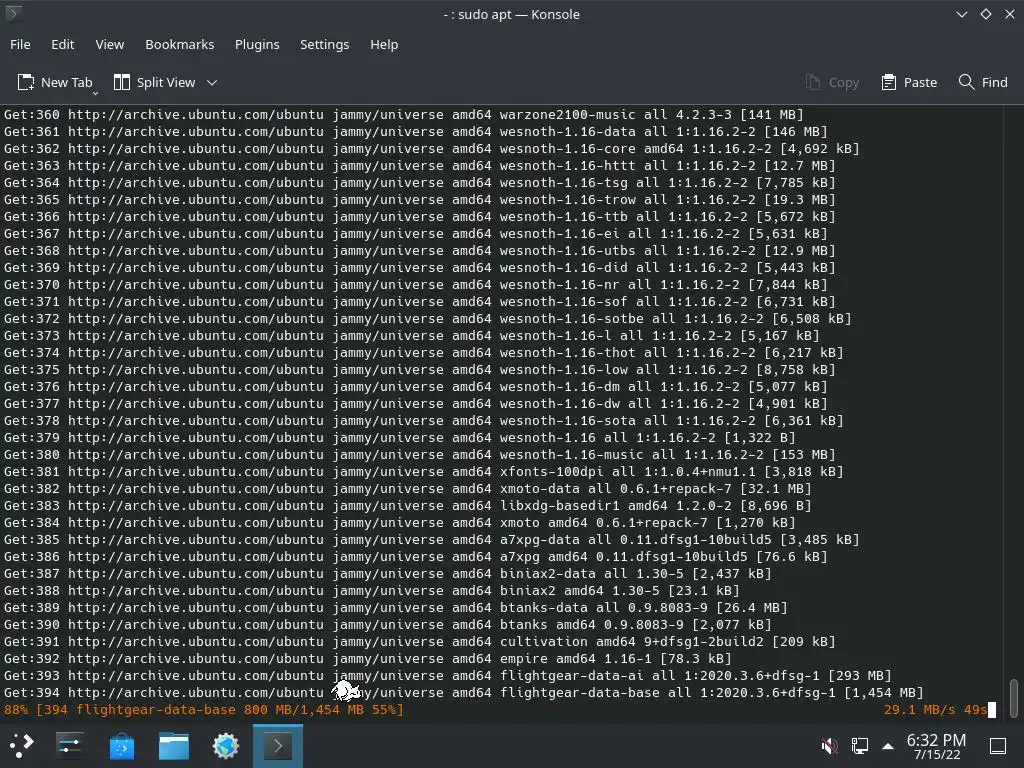Click the line Get:390 btanks amd64
Image resolution: width=1024 pixels, height=768 pixels.
point(388,624)
